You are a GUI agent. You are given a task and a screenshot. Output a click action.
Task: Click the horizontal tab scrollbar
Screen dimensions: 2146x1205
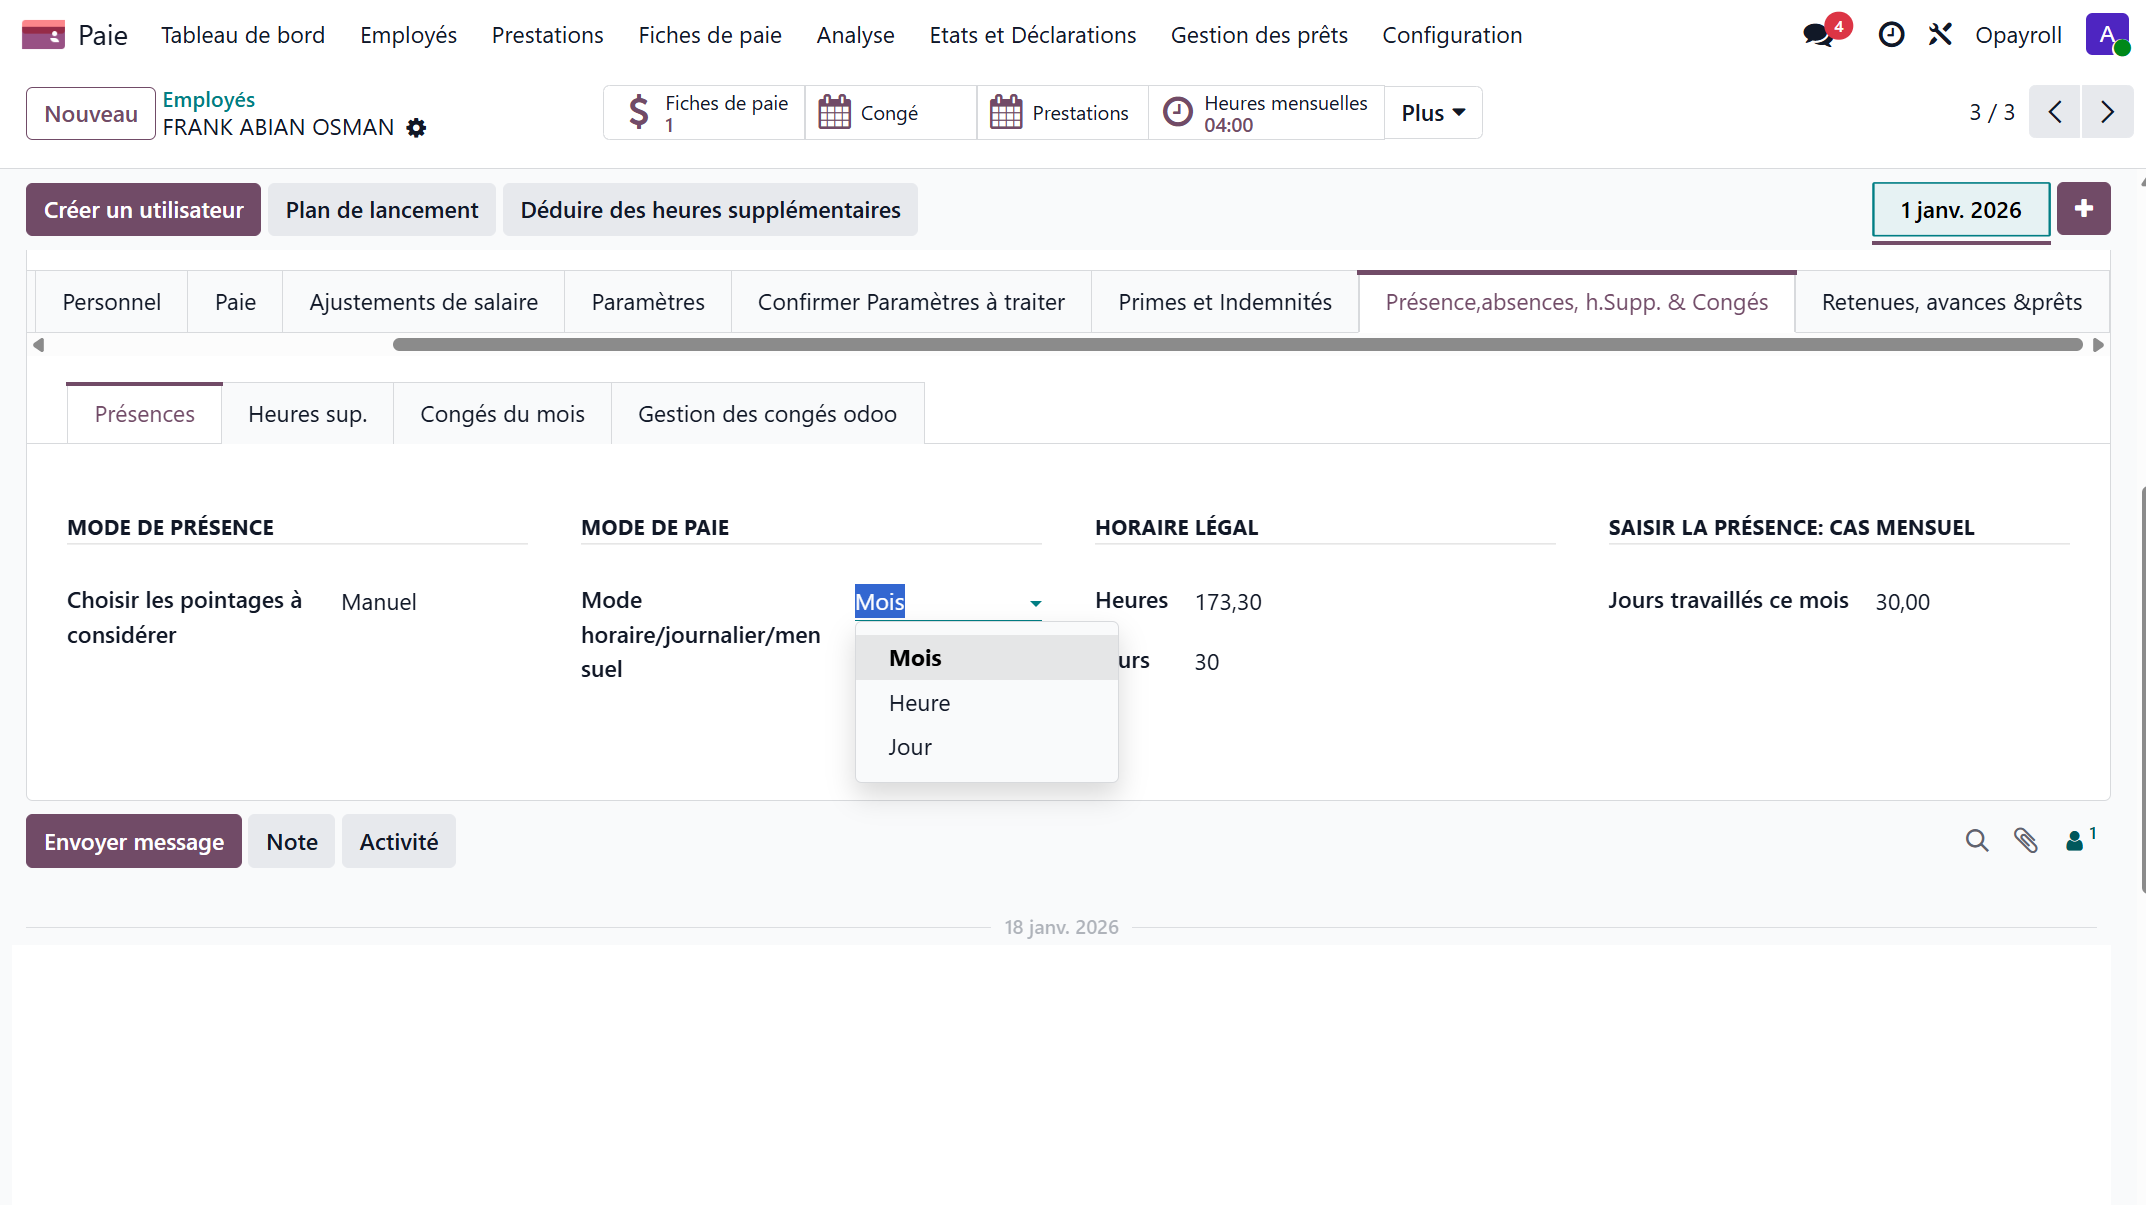1237,345
